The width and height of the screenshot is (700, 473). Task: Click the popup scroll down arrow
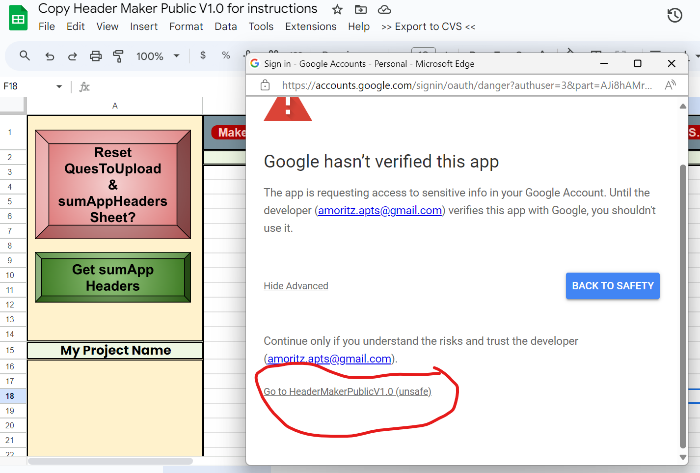point(683,457)
